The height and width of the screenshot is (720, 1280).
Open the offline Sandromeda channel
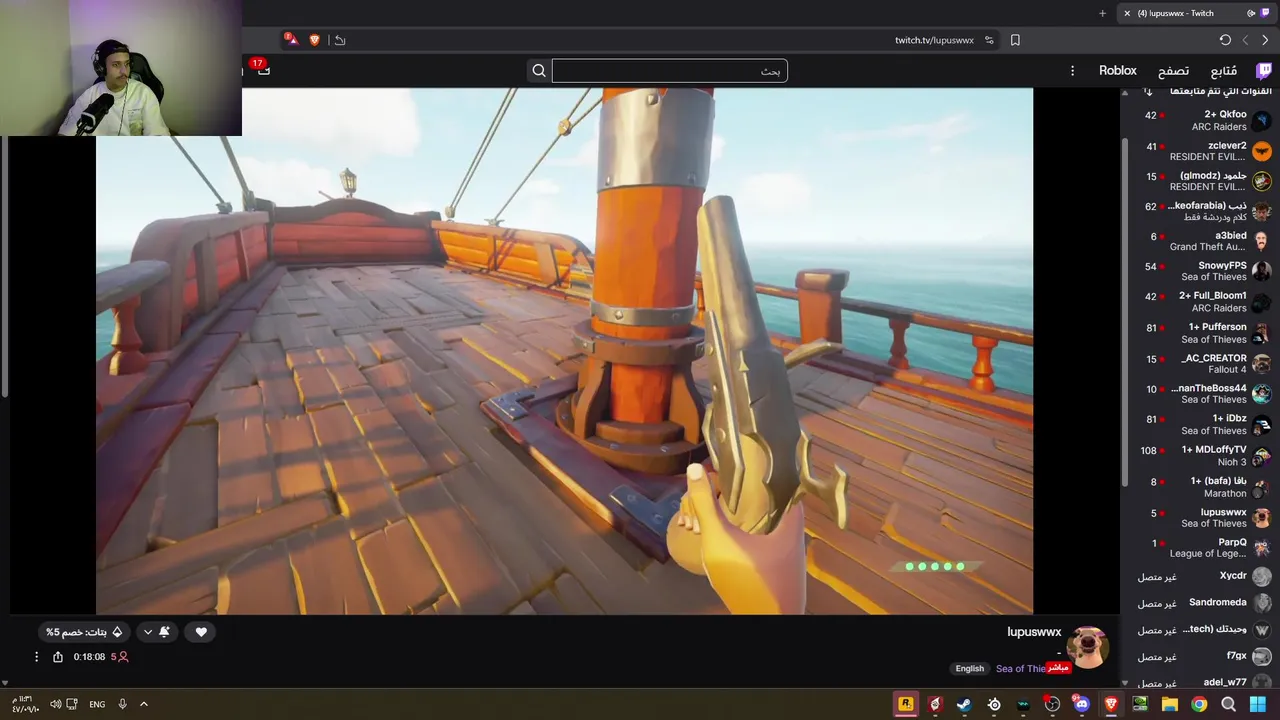click(1200, 603)
